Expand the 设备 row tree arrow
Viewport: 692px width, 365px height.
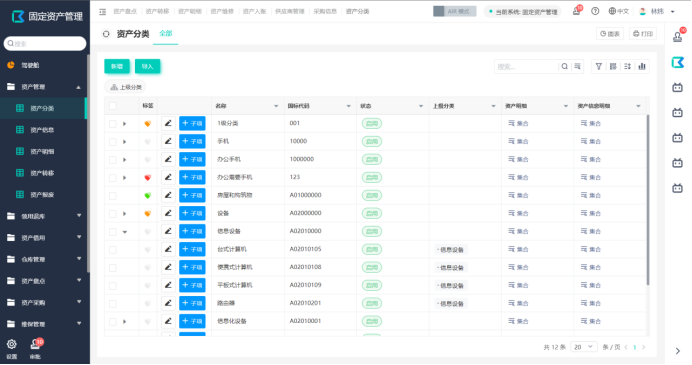[124, 214]
